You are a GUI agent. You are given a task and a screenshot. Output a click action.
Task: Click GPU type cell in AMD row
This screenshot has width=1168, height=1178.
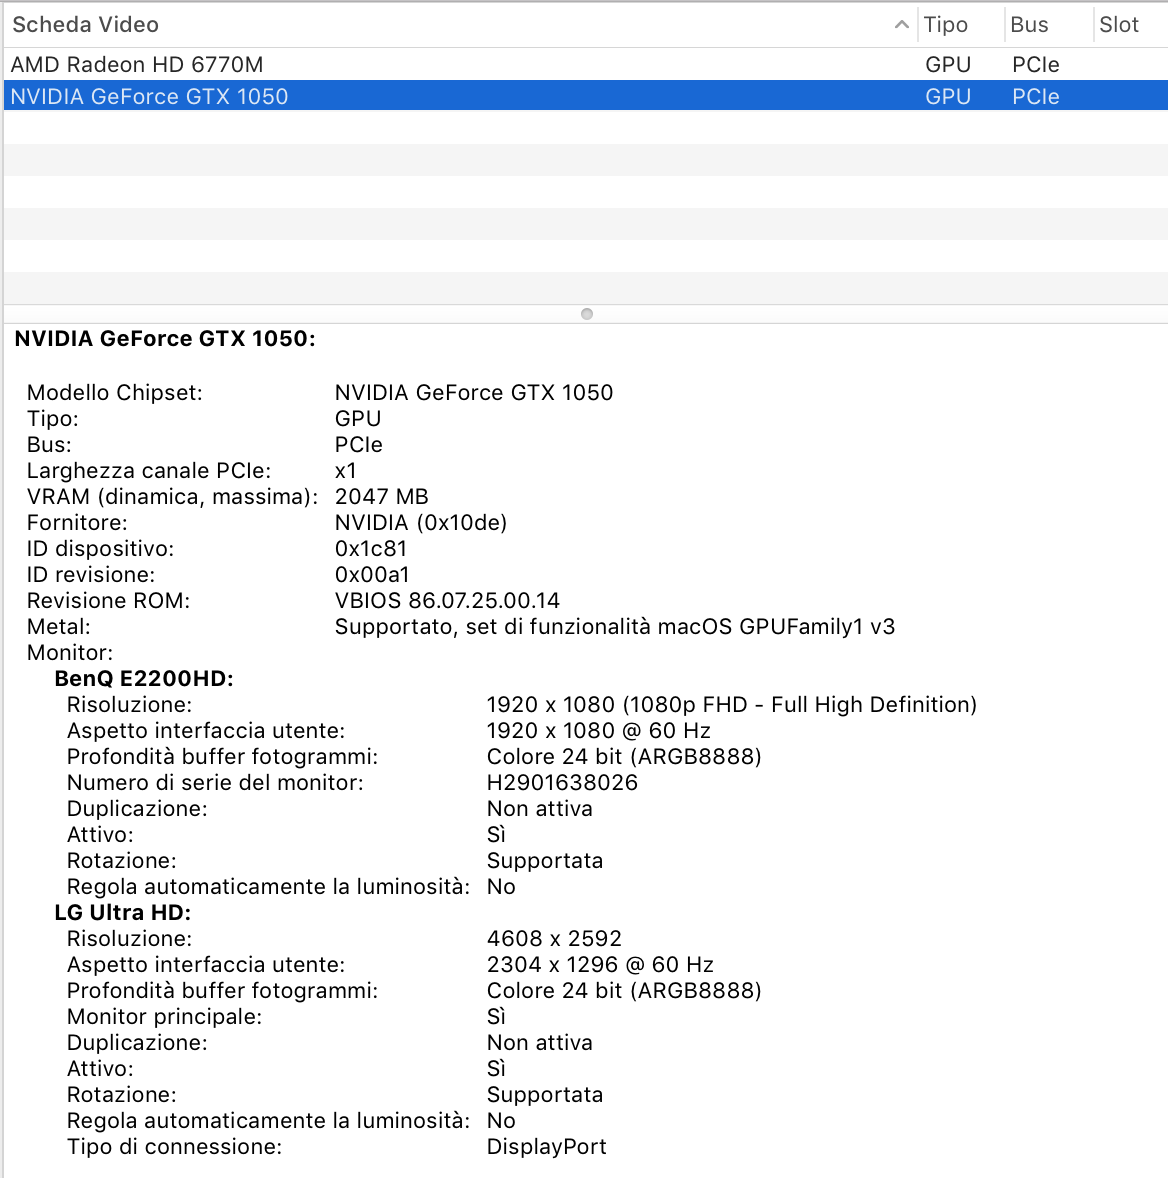[x=948, y=65]
